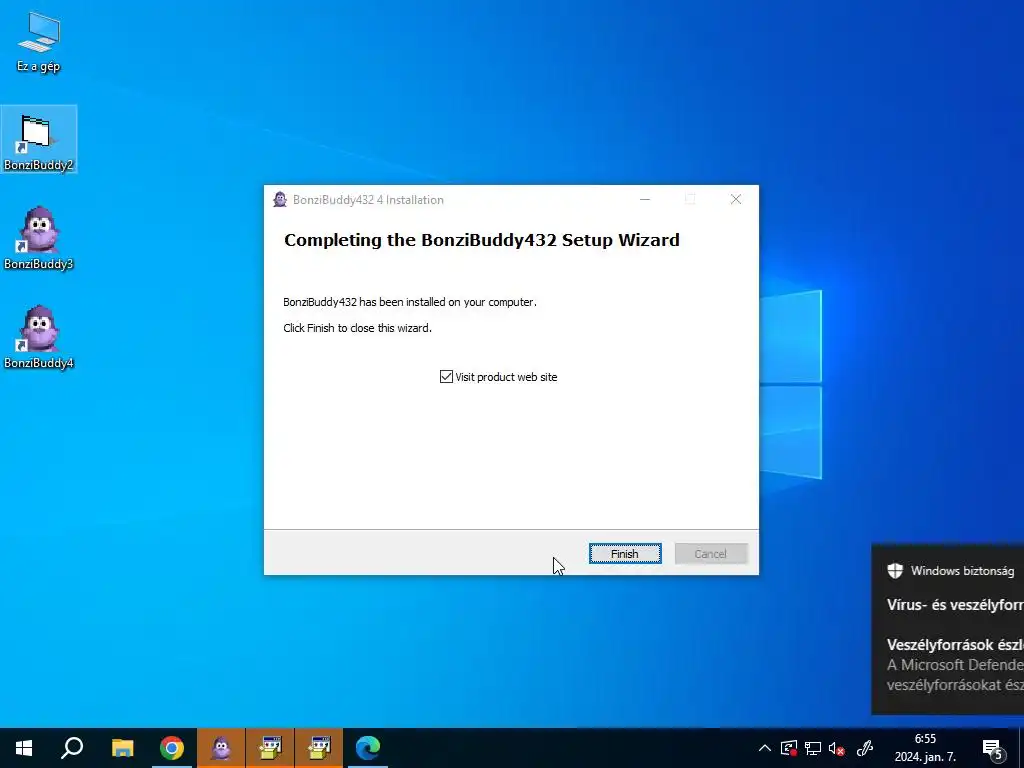Screen dimensions: 1024x768
Task: Close the BonziBuddy432 Installation window
Action: tap(736, 199)
